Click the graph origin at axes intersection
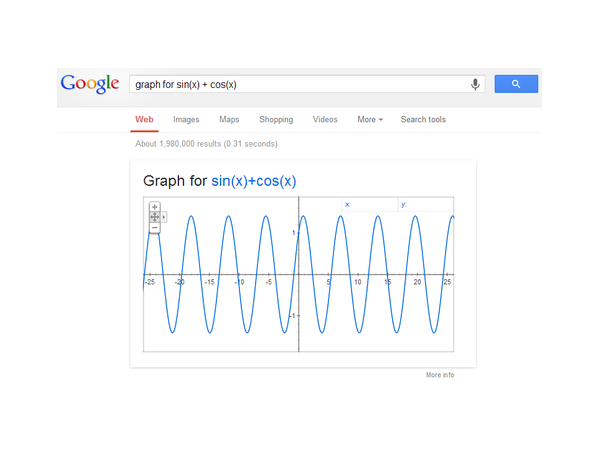Image resolution: width=600 pixels, height=450 pixels. 299,274
